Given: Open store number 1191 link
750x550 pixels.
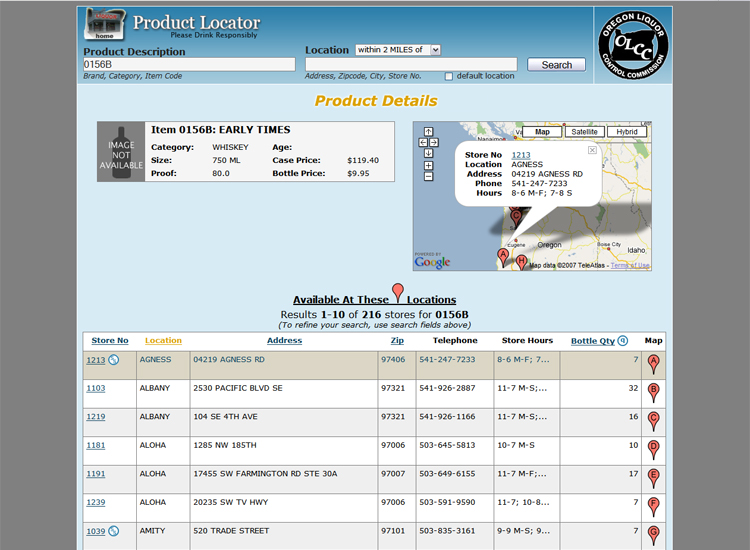Looking at the screenshot, I should tap(96, 474).
